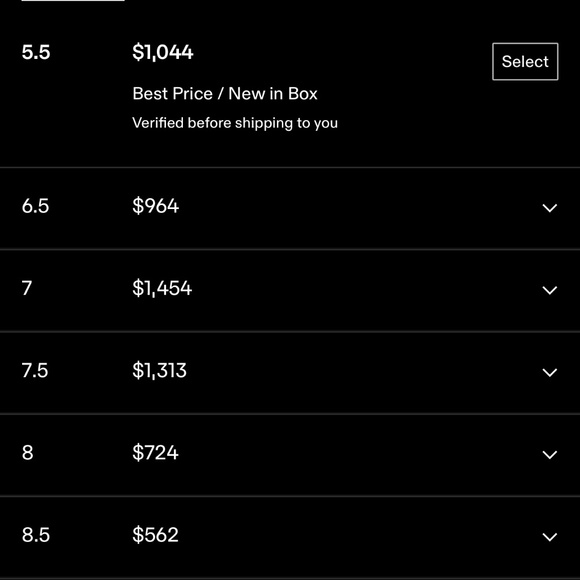The height and width of the screenshot is (580, 580).
Task: Select the $562 price text
Action: 155,535
